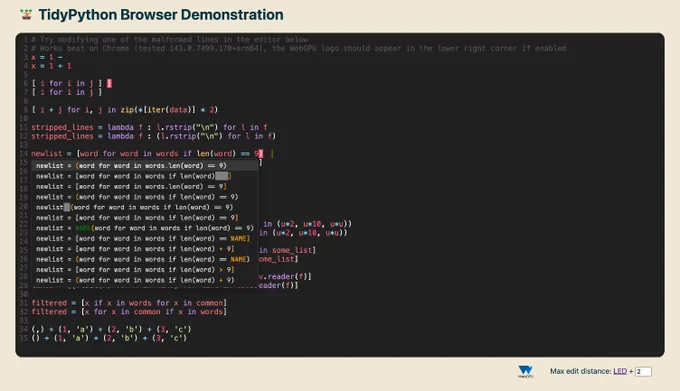Focus the Max edit distance number field
The height and width of the screenshot is (391, 680).
pos(643,371)
